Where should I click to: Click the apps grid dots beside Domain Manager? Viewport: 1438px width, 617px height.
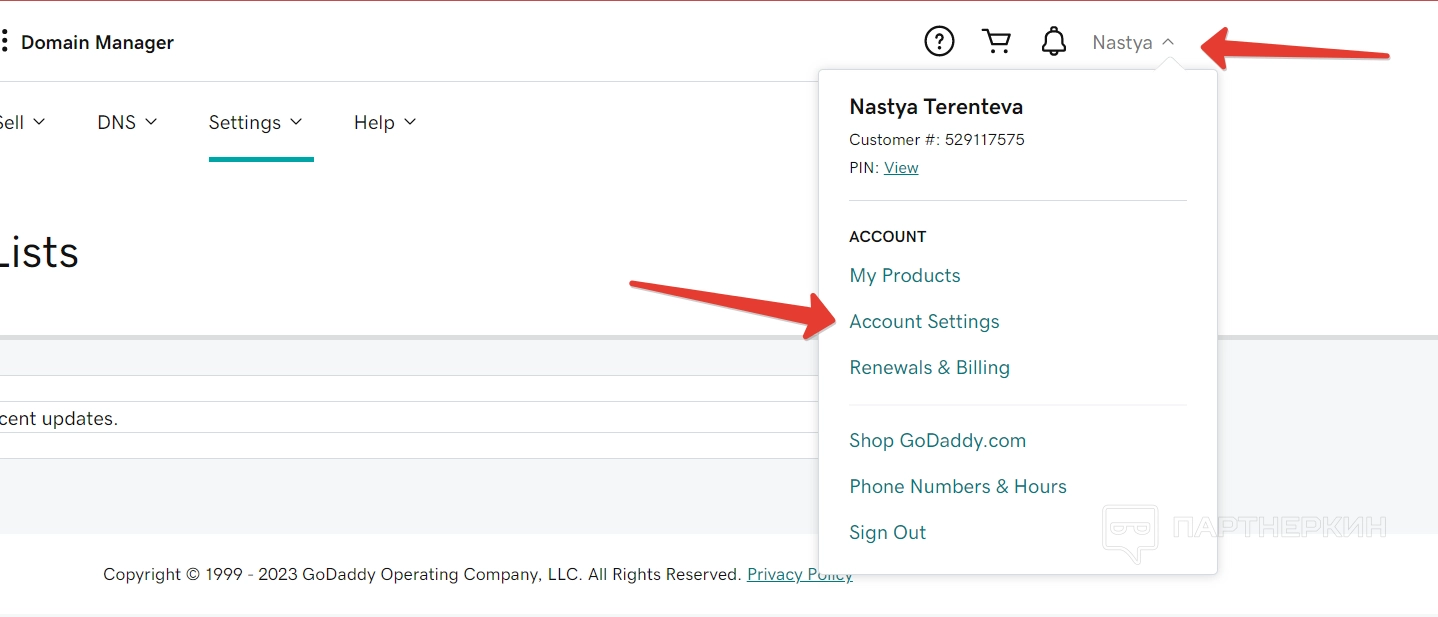click(5, 42)
